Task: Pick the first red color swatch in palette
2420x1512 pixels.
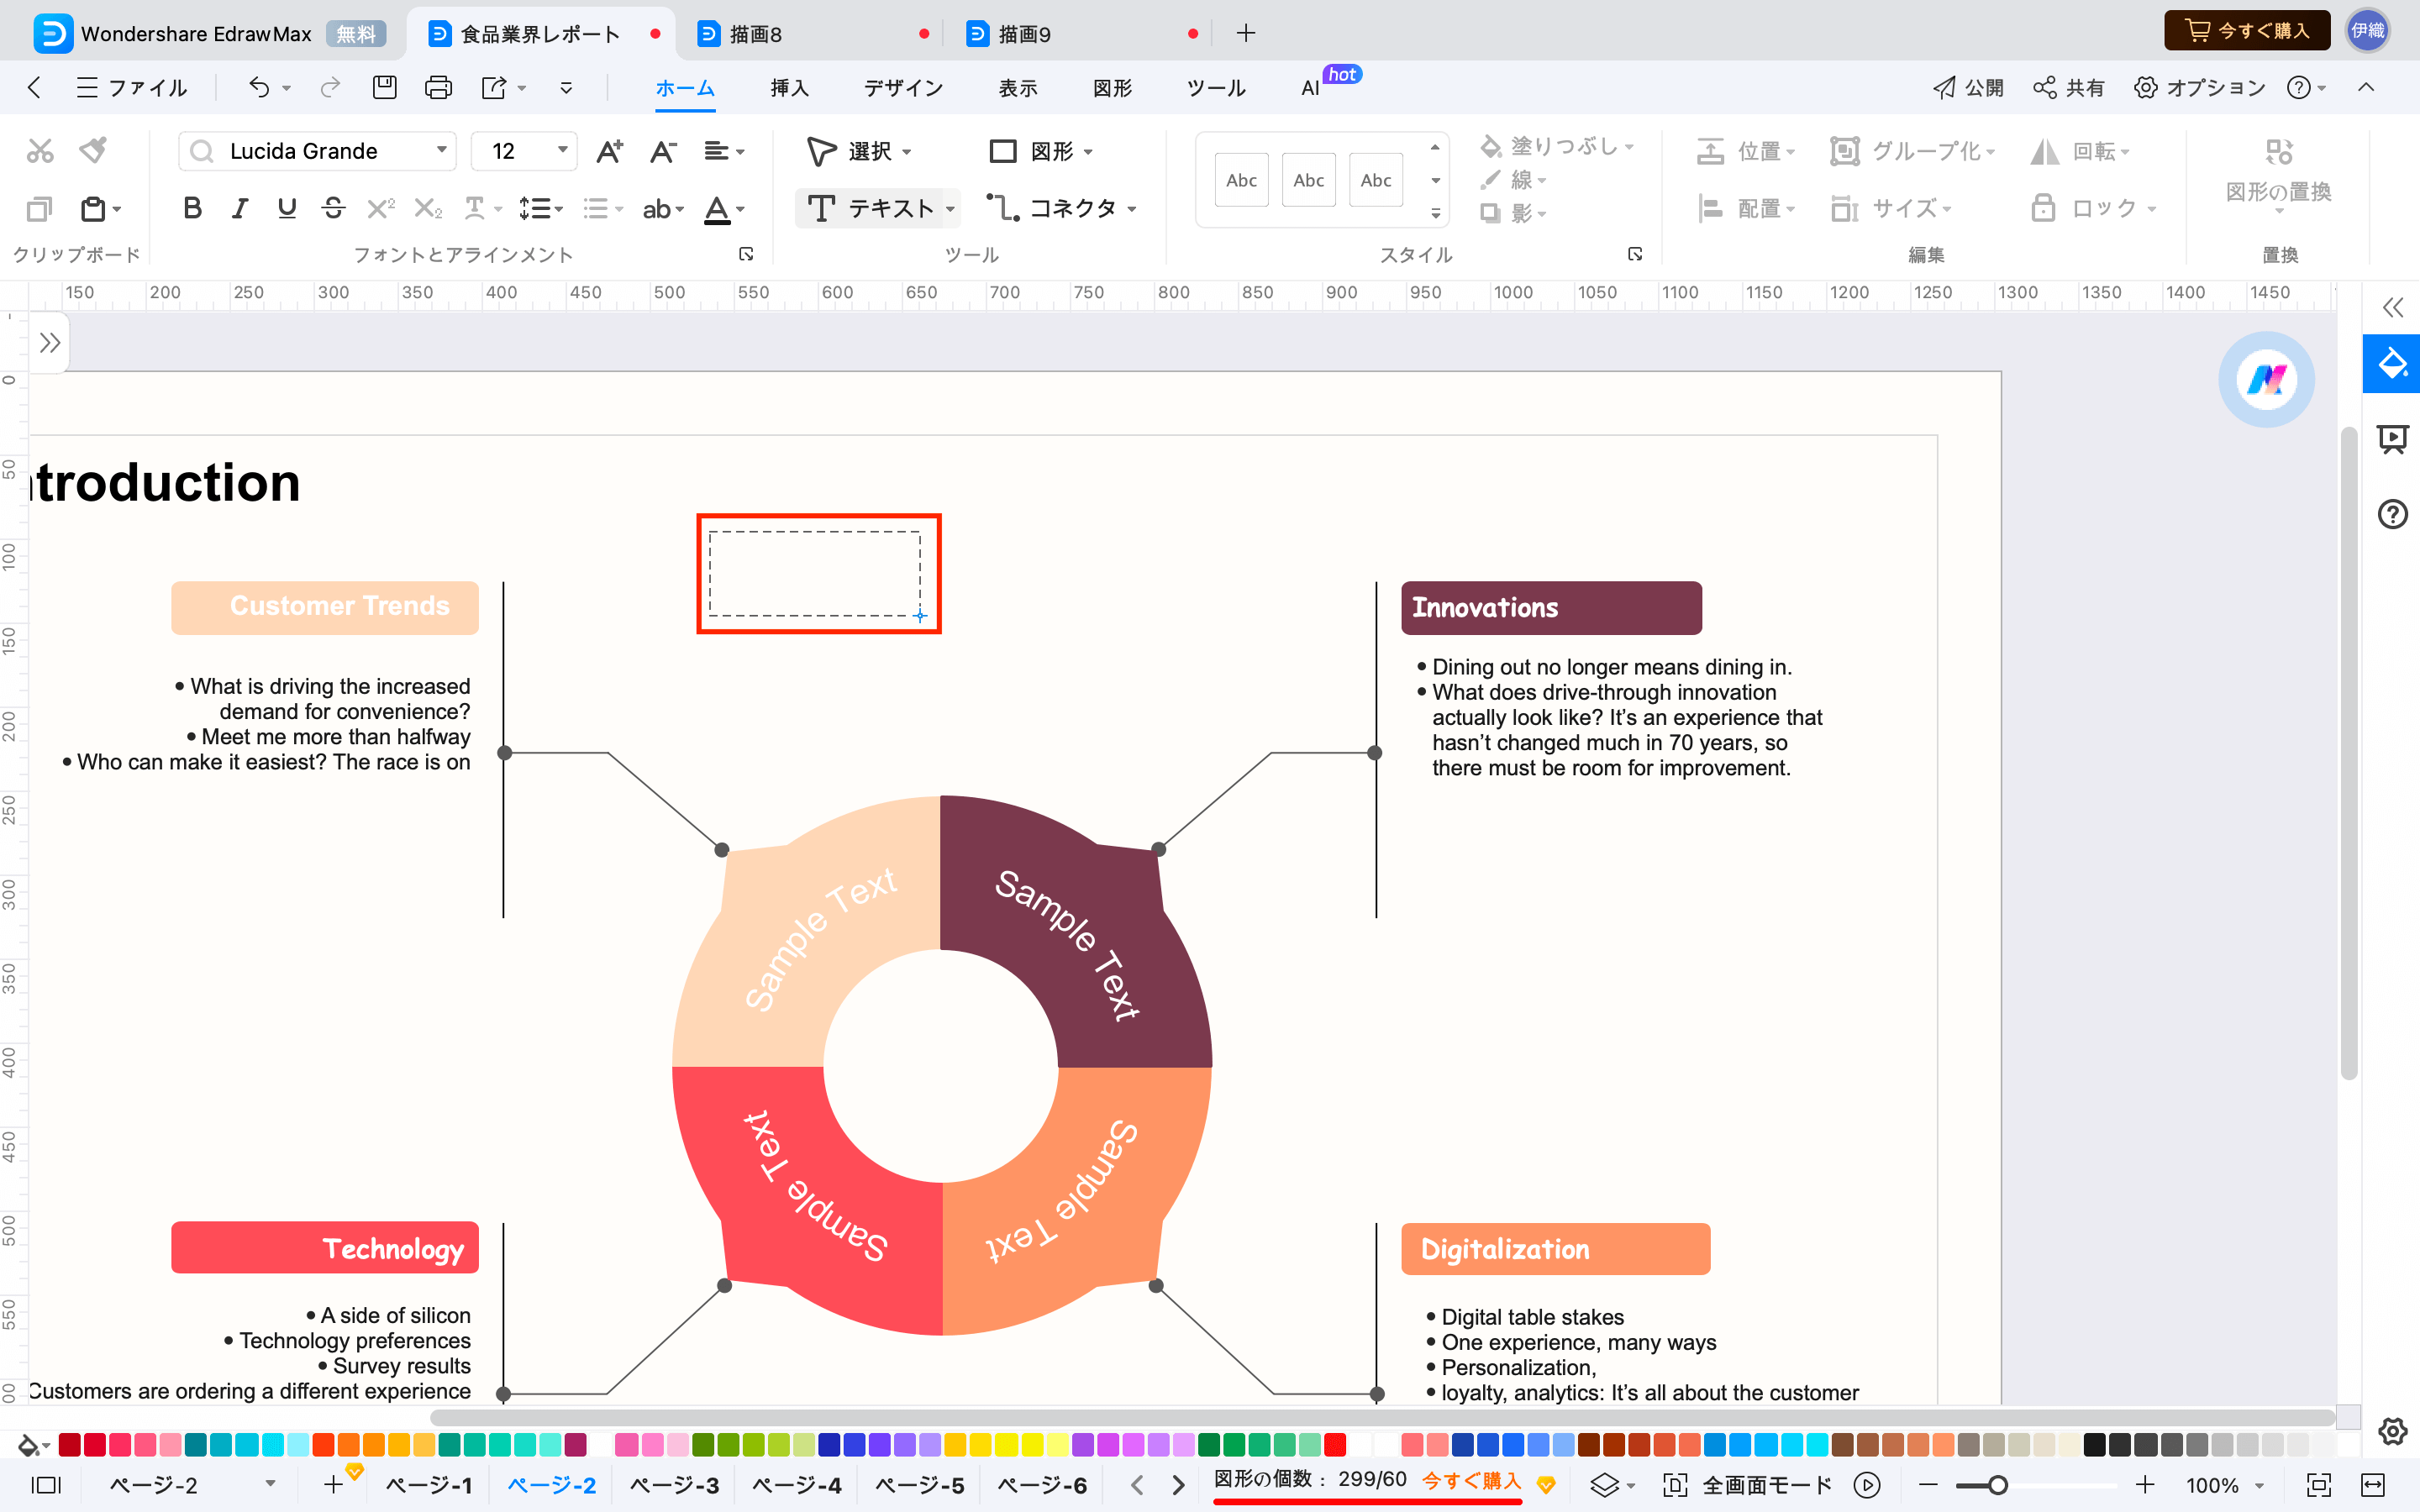Action: pyautogui.click(x=69, y=1445)
